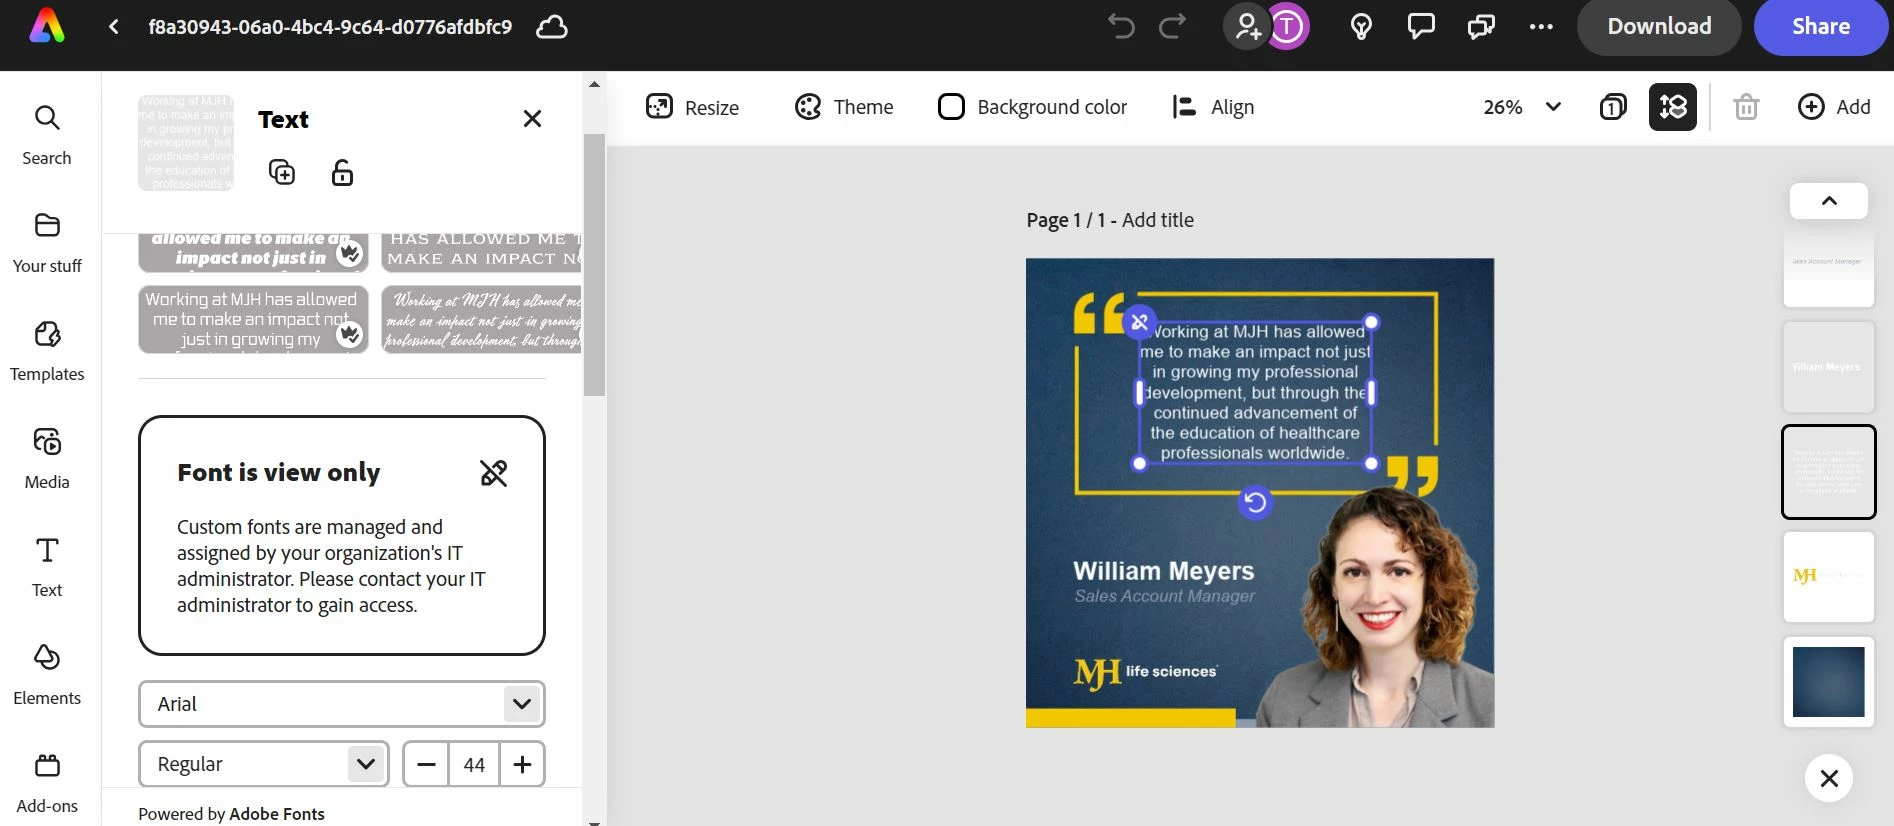Click the Adobe Fonts link
1894x826 pixels.
277,814
